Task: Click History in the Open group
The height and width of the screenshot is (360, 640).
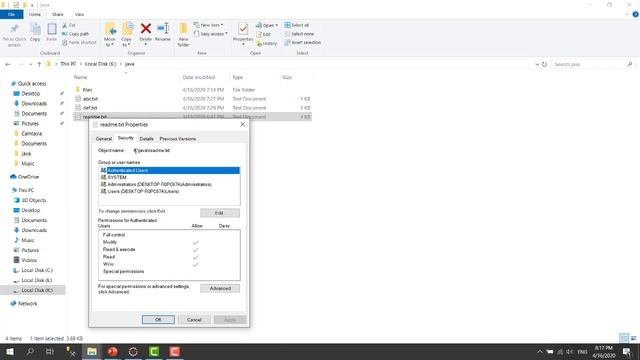Action: pyautogui.click(x=267, y=43)
